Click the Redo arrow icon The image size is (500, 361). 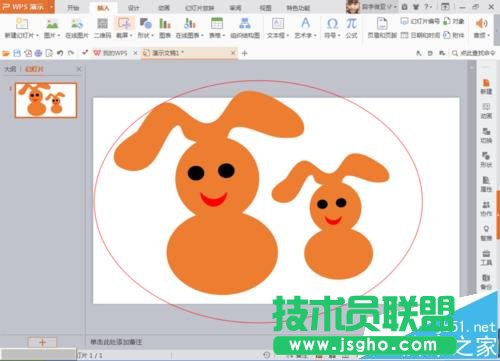[71, 53]
